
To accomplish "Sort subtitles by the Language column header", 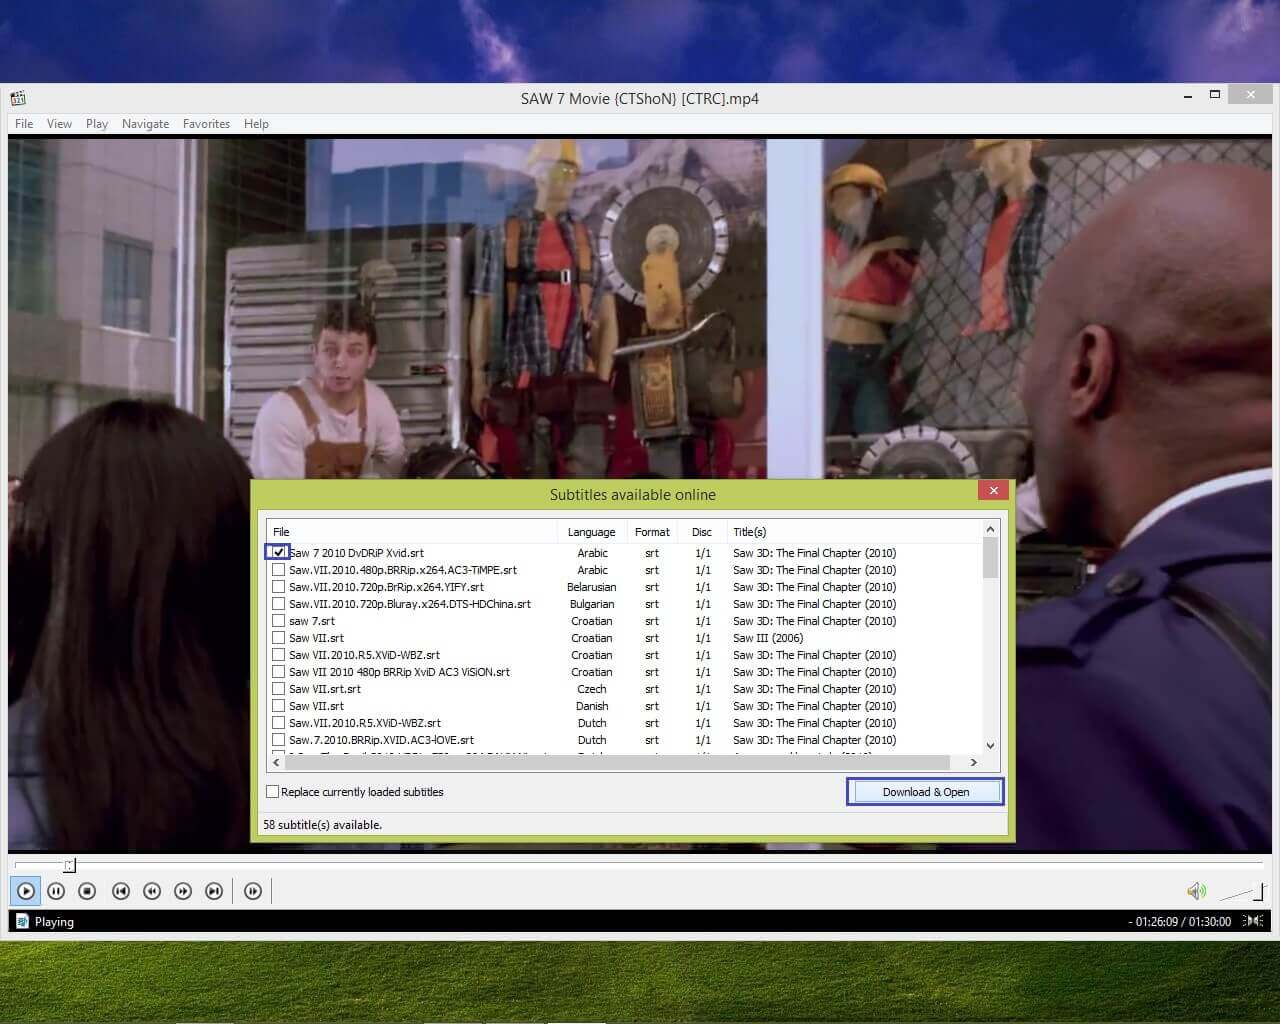I will tap(591, 532).
